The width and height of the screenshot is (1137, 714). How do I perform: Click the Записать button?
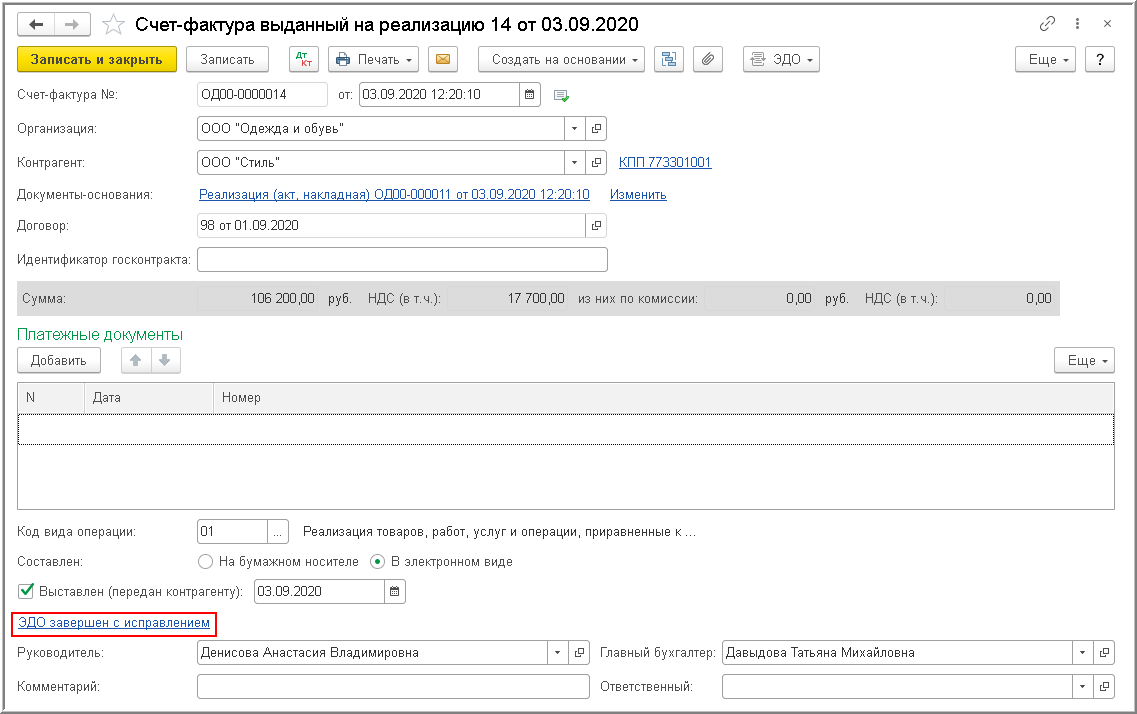227,59
